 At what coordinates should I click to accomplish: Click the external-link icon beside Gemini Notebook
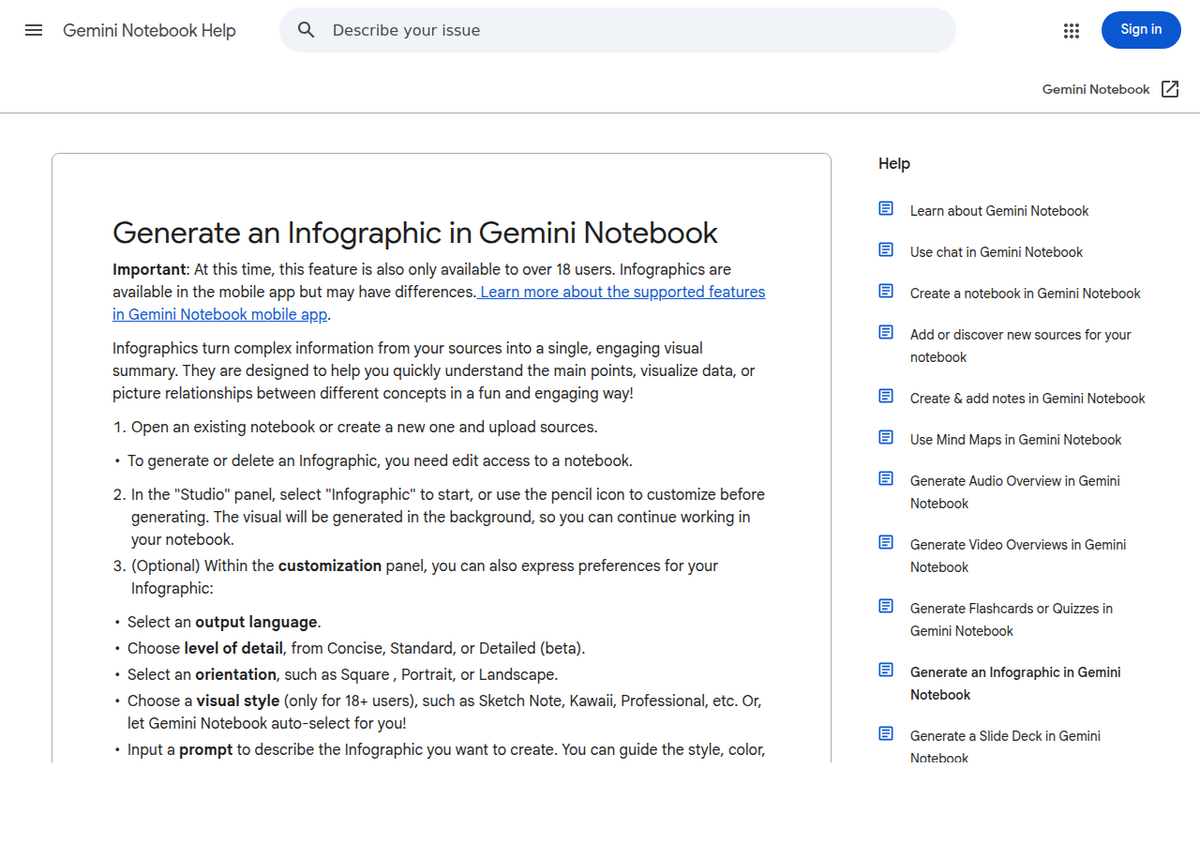point(1170,89)
